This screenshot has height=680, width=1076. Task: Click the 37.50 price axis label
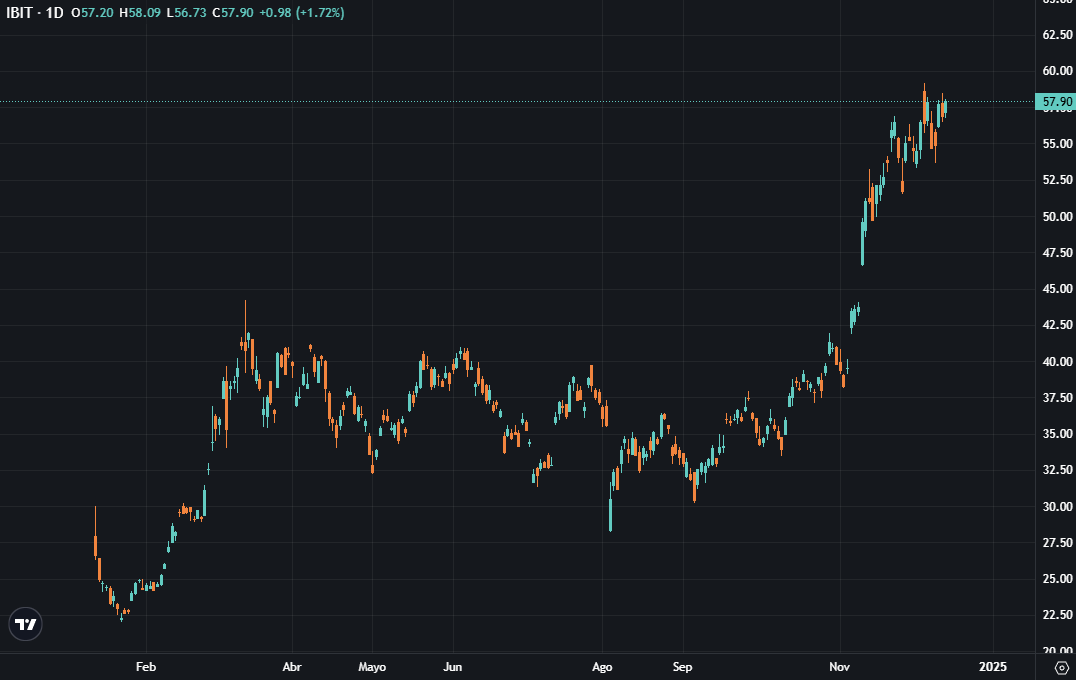1057,397
